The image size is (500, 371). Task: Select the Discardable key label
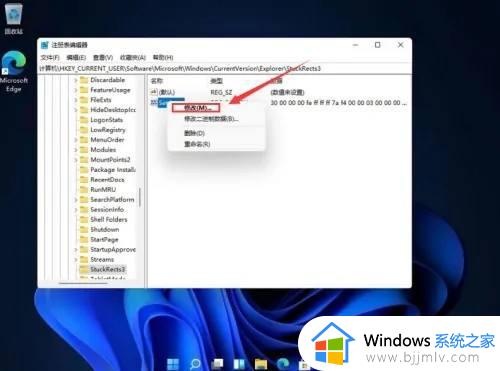coord(107,80)
